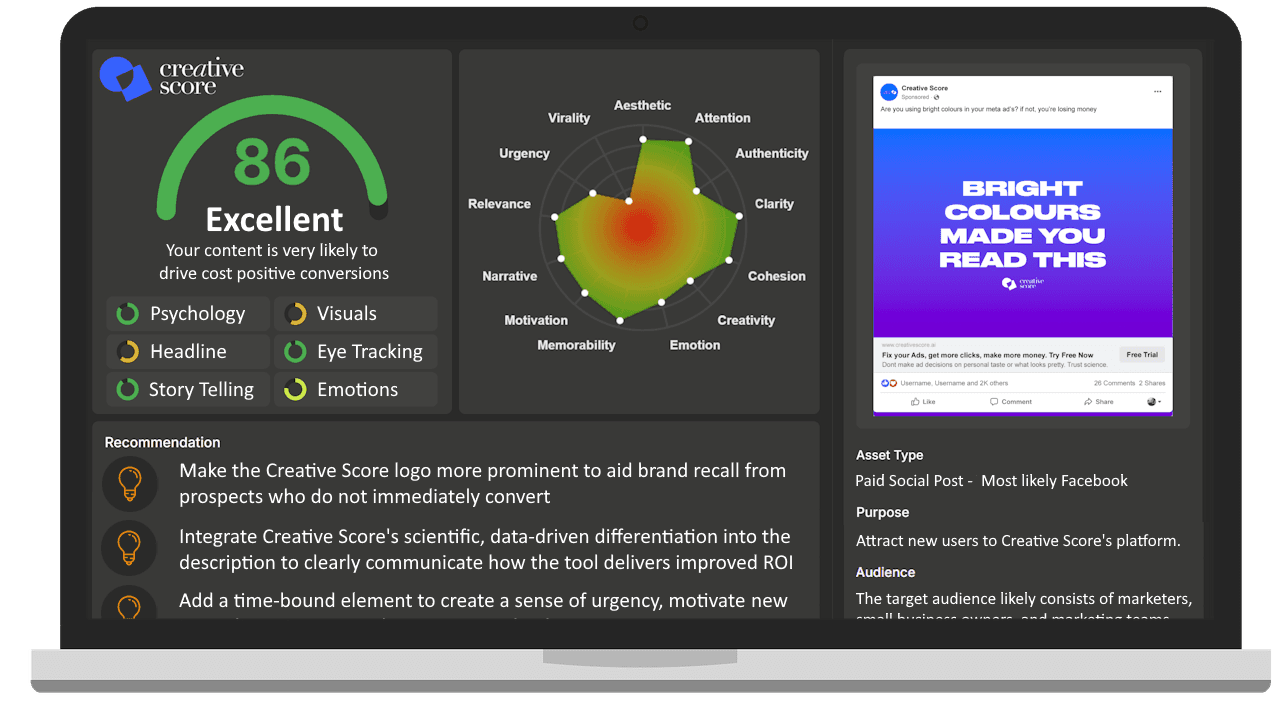
Task: Select the Attention label on the radar chart
Action: (722, 118)
